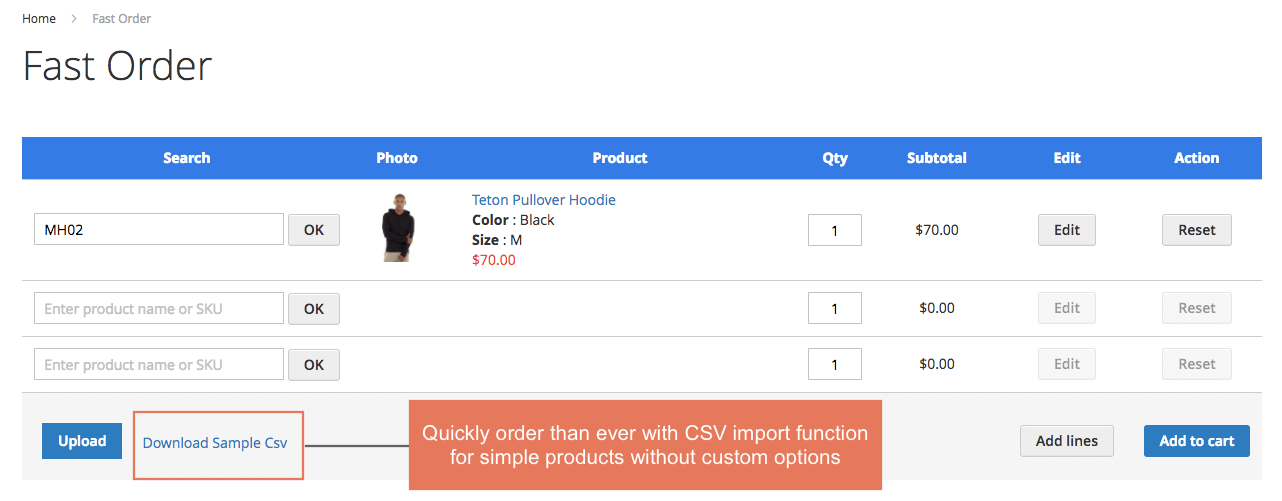1282x501 pixels.
Task: Download the sample CSV file
Action: pyautogui.click(x=215, y=443)
